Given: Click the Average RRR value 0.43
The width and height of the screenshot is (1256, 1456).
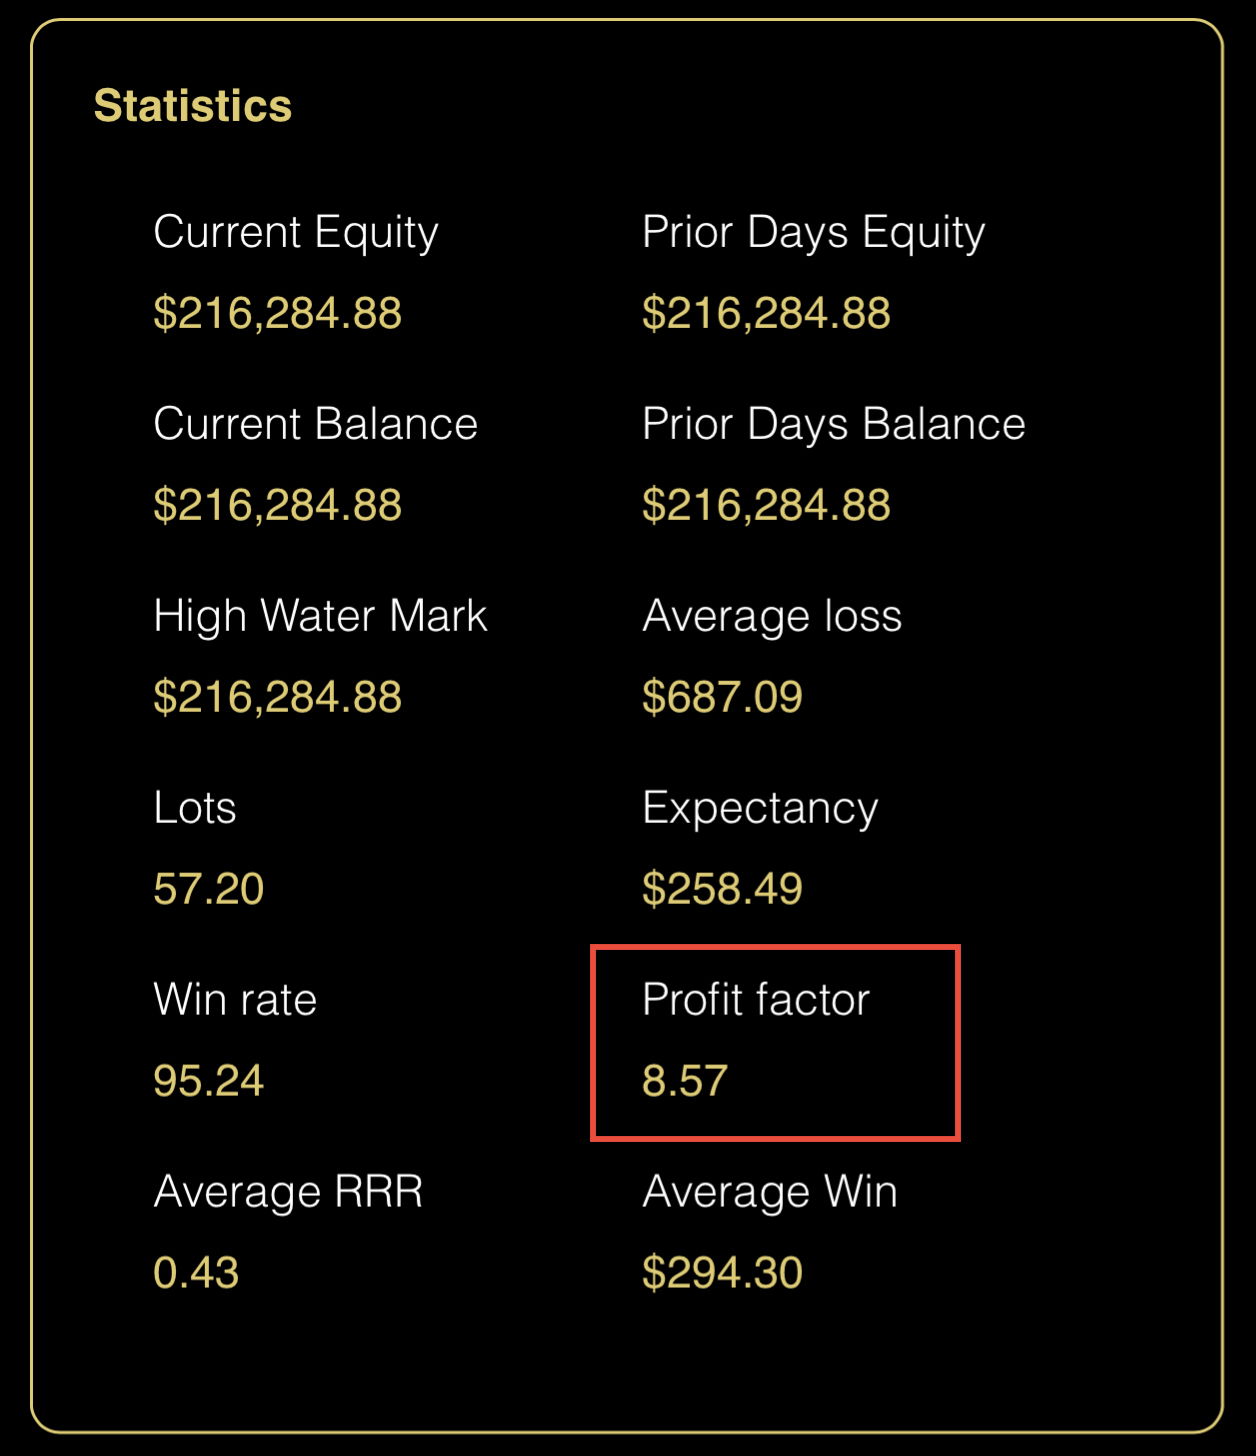Looking at the screenshot, I should [196, 1273].
